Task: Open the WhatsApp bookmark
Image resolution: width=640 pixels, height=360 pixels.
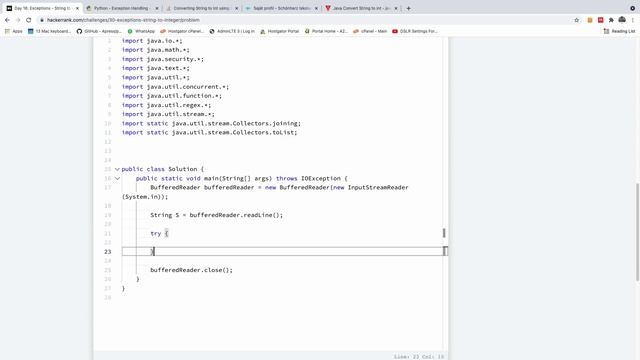Action: tap(141, 31)
